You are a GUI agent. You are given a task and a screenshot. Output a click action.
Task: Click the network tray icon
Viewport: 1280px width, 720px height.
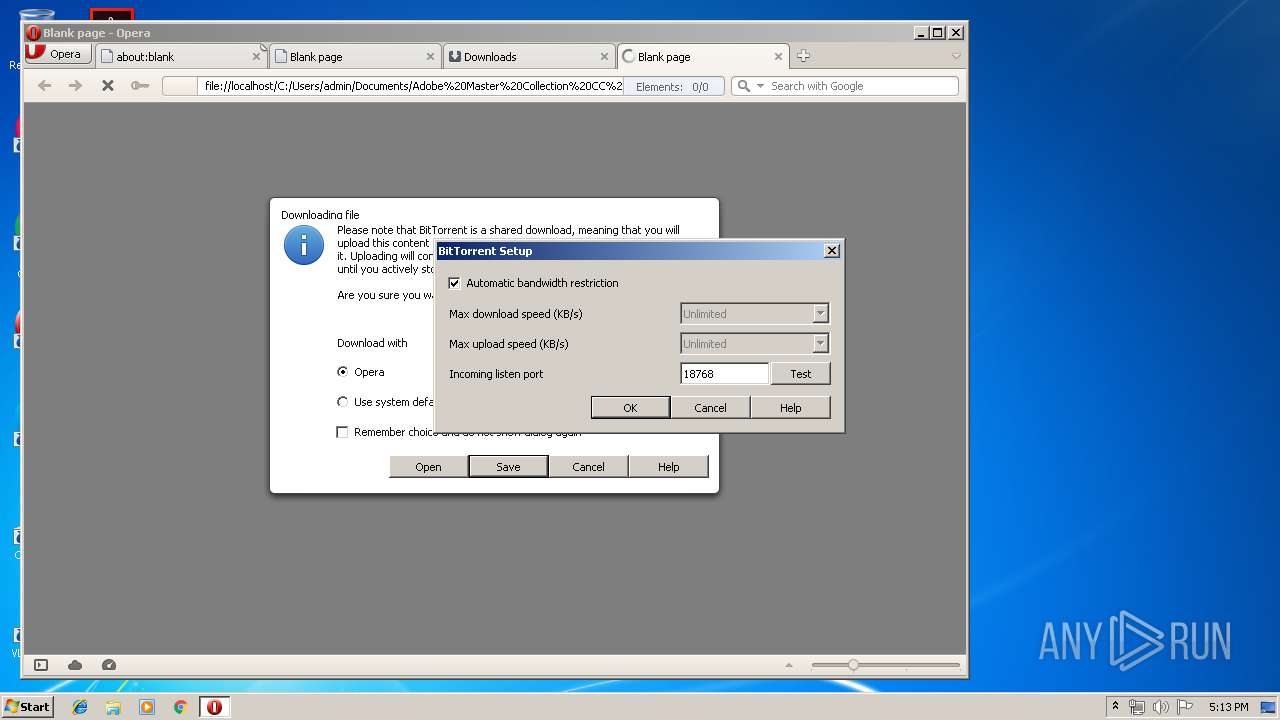1136,707
